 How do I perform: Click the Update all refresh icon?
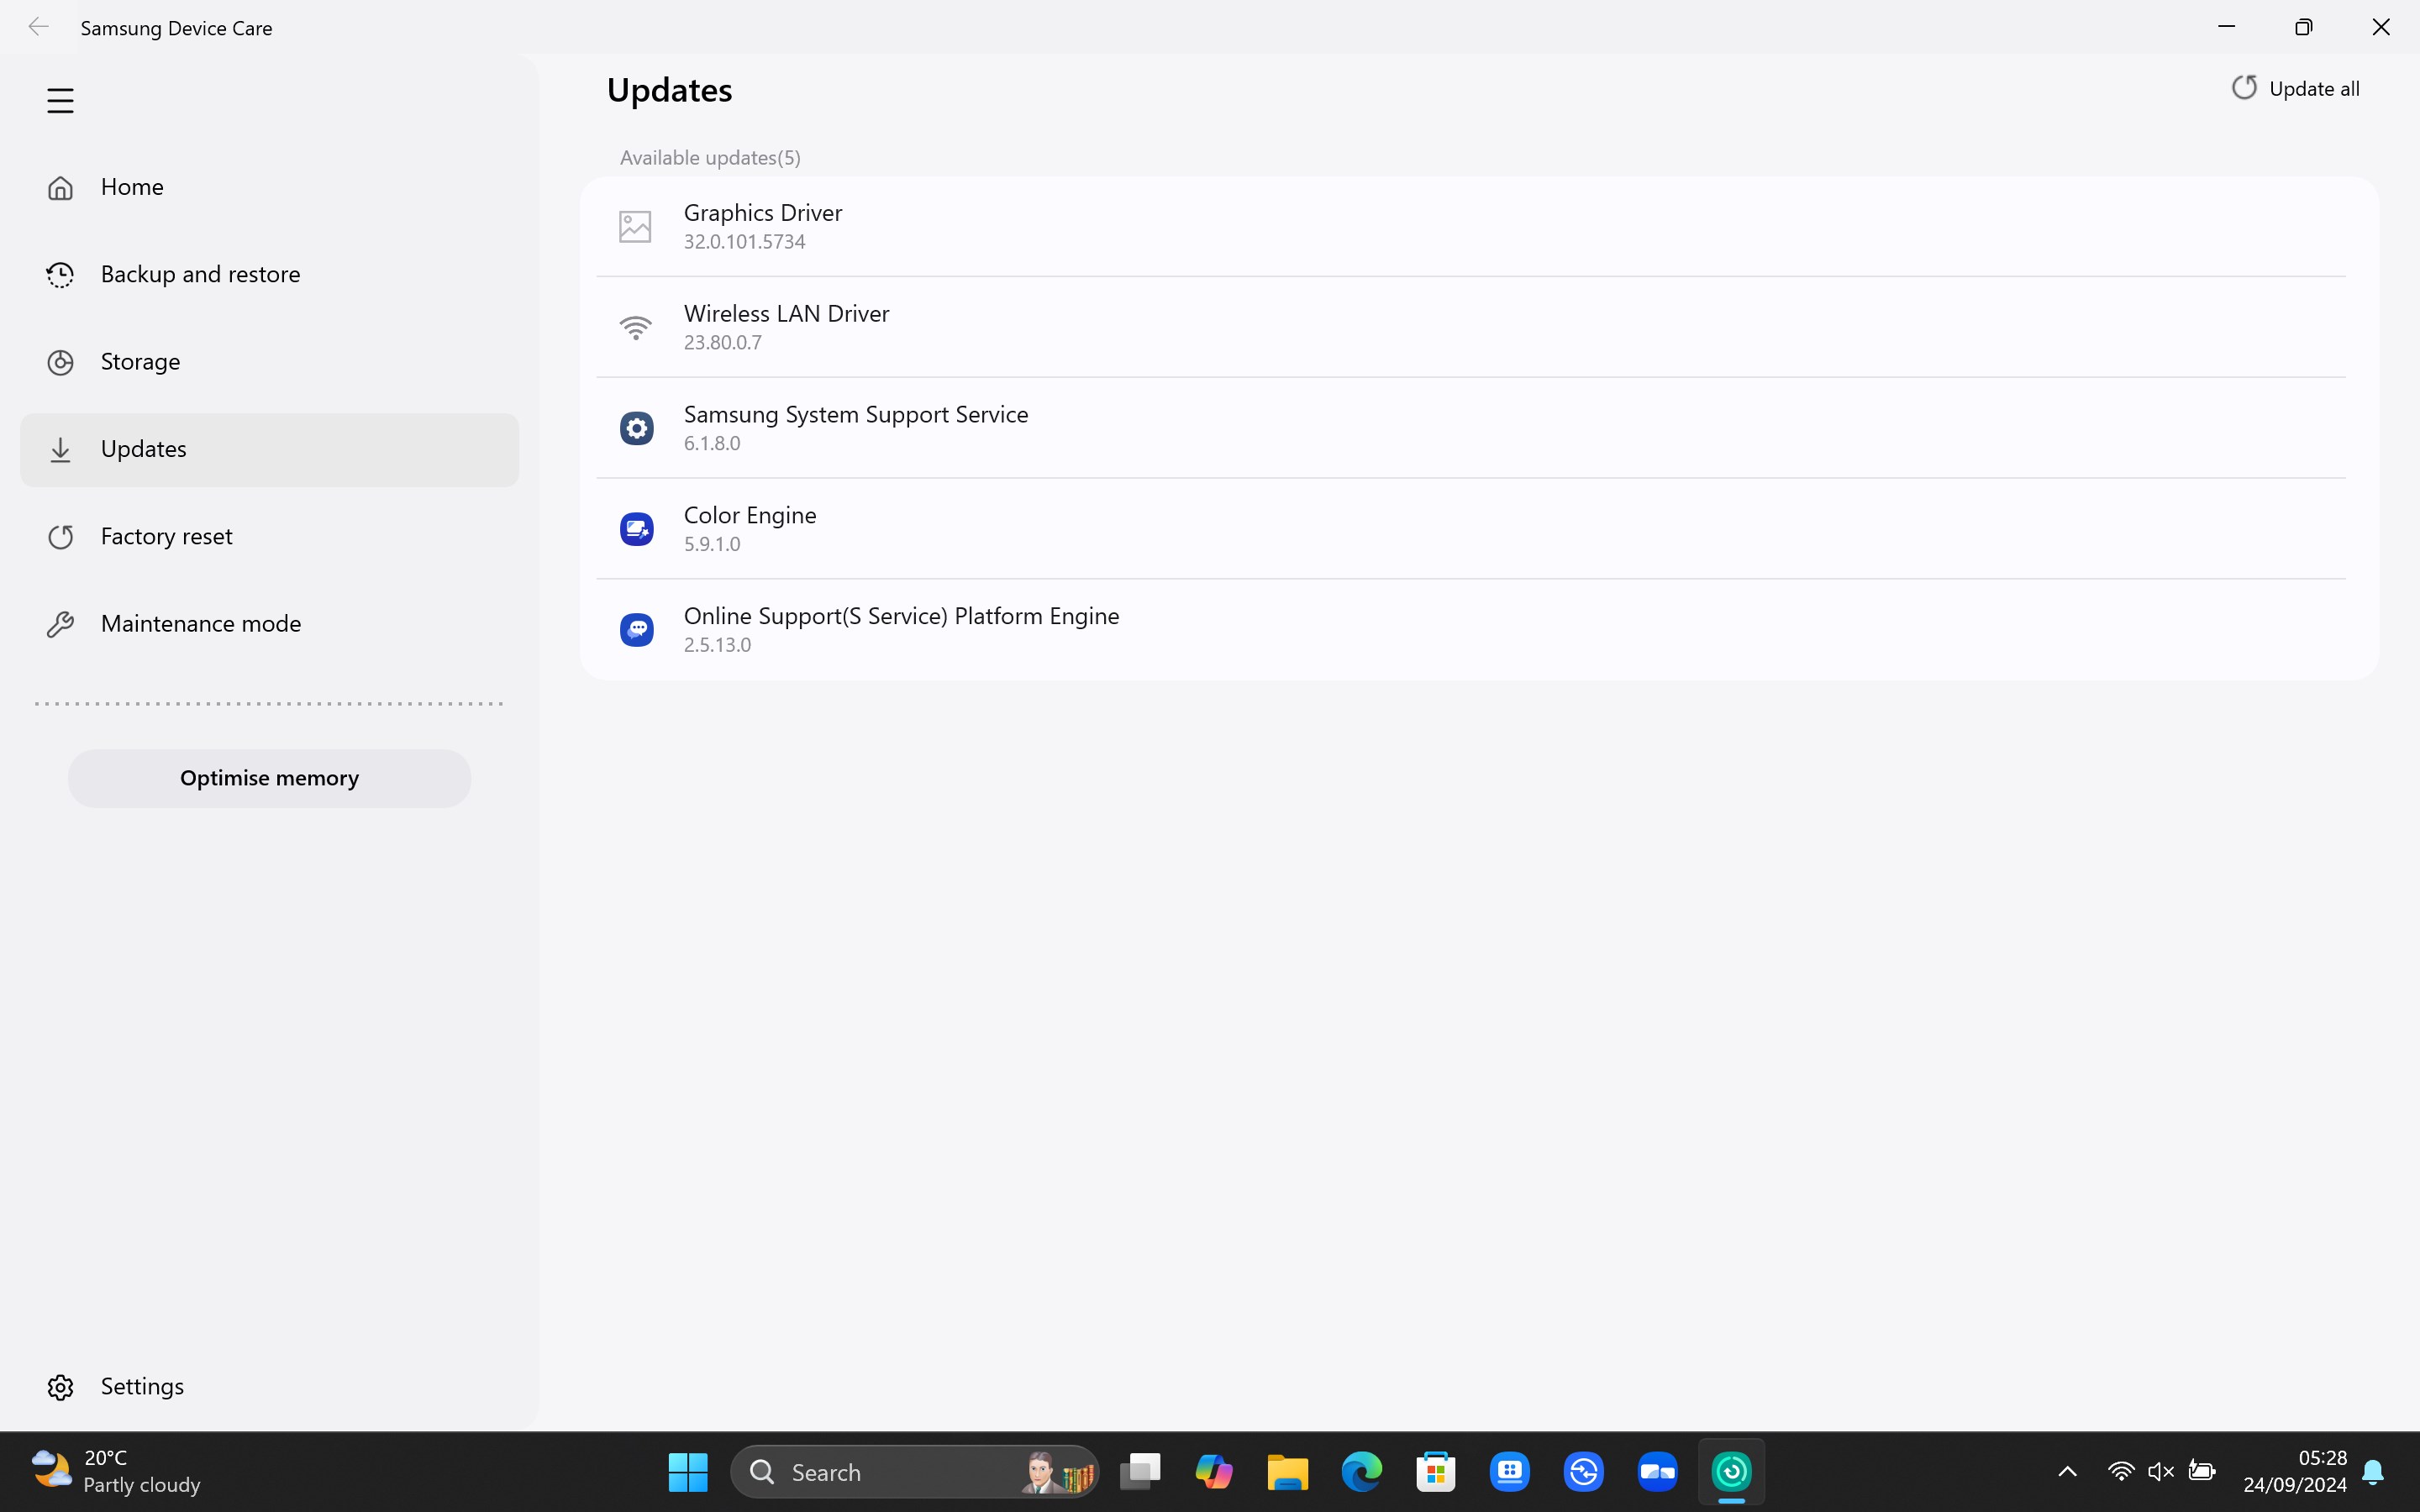pyautogui.click(x=2244, y=88)
